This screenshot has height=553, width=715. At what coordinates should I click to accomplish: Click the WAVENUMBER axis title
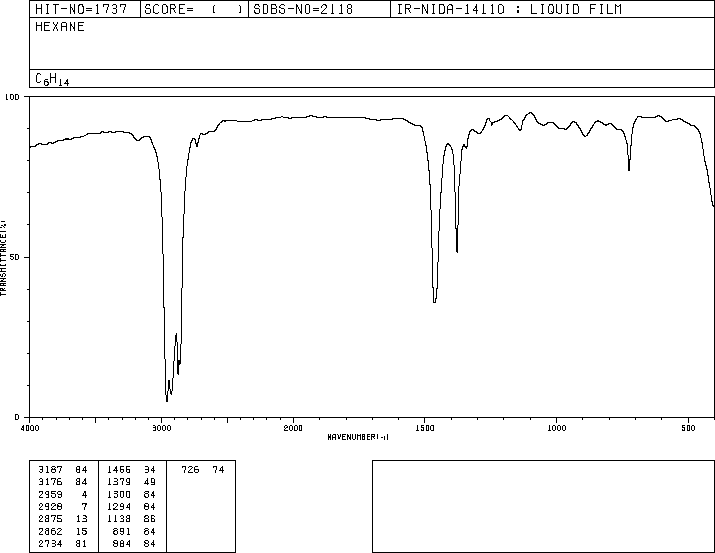point(358,437)
